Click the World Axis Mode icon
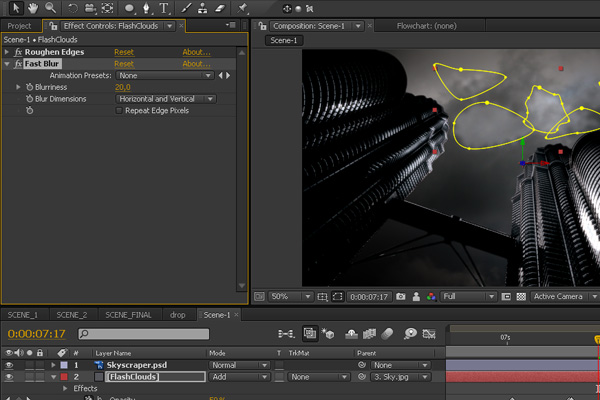Screen dimensions: 600x400 pyautogui.click(x=298, y=8)
